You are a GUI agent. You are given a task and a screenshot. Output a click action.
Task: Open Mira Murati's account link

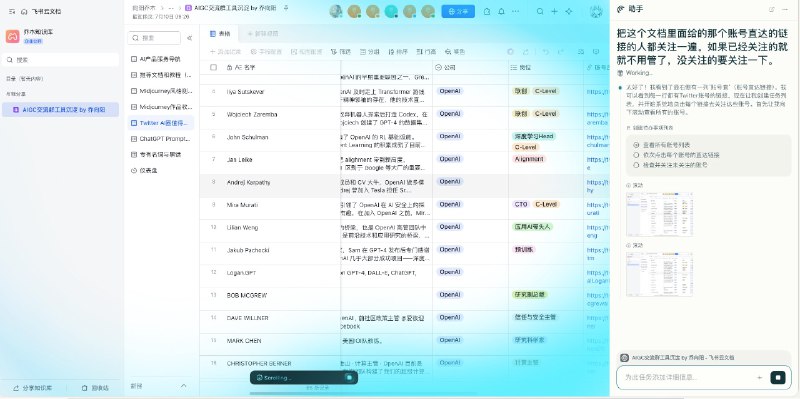[x=597, y=208]
